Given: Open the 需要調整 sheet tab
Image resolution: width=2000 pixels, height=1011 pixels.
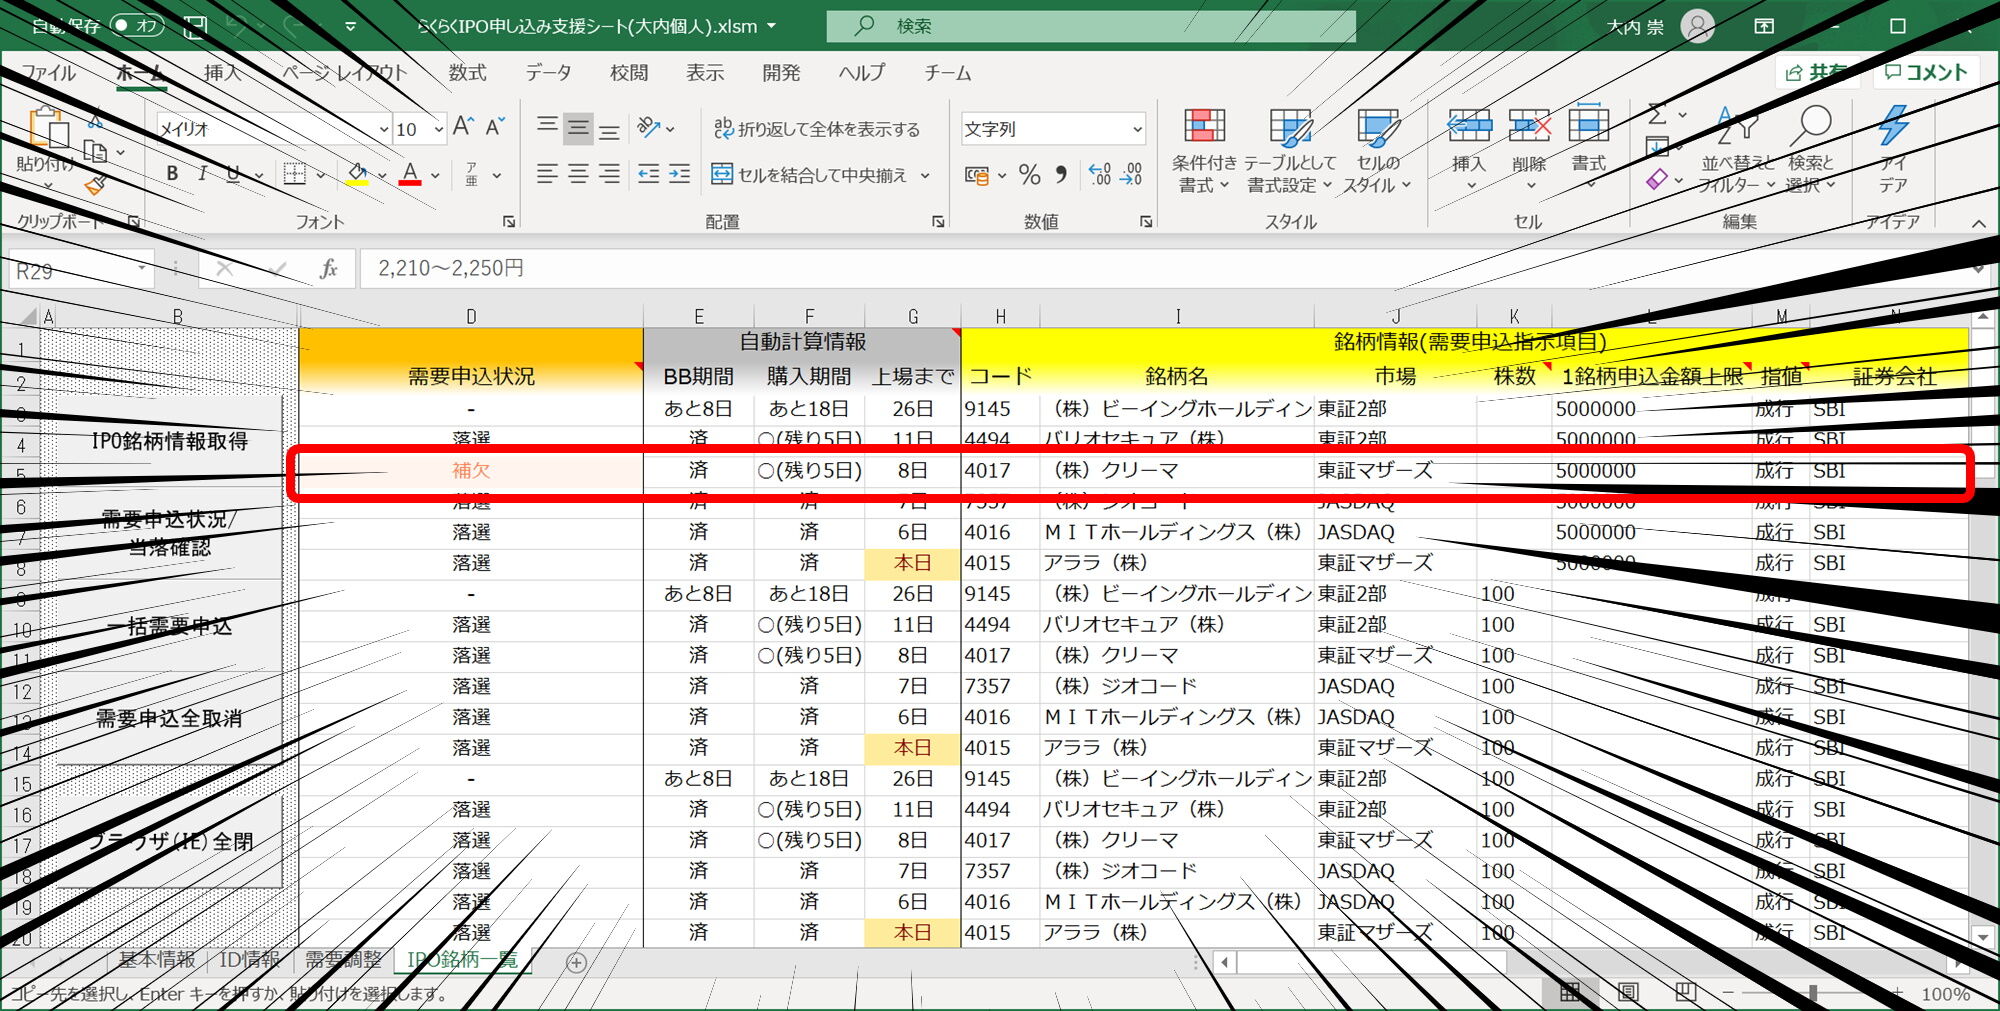Looking at the screenshot, I should coord(343,960).
